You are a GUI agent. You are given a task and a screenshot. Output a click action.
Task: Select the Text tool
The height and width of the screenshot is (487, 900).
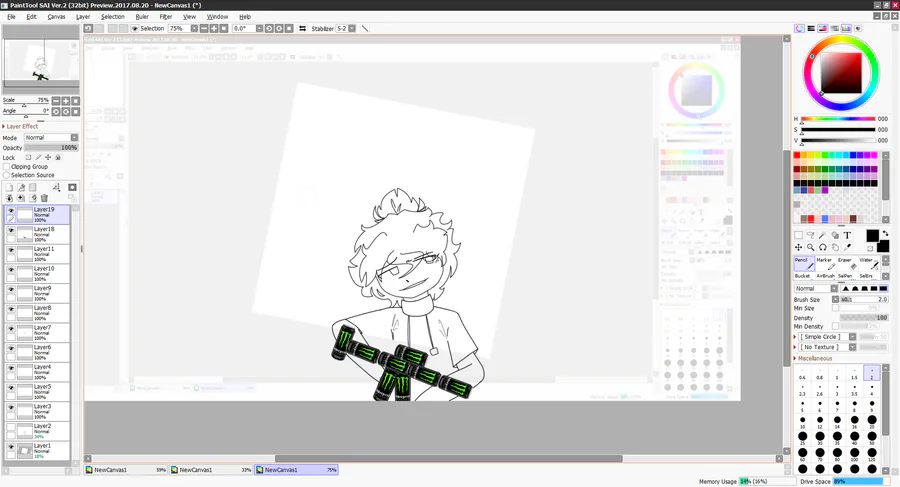click(847, 235)
